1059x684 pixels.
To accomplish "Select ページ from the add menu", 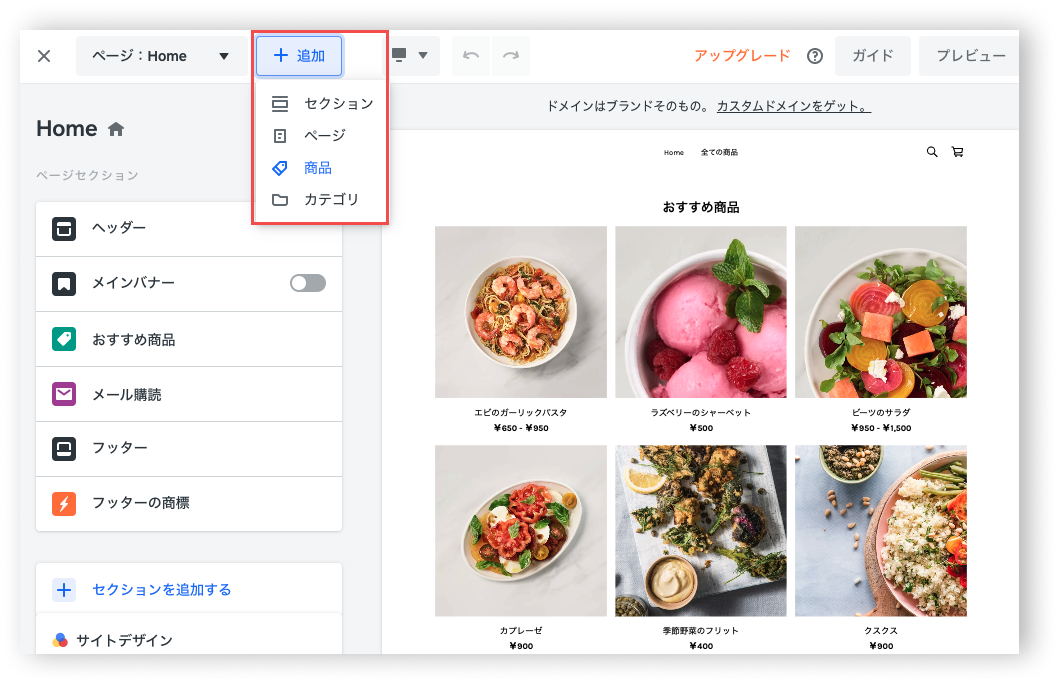I will pyautogui.click(x=321, y=135).
